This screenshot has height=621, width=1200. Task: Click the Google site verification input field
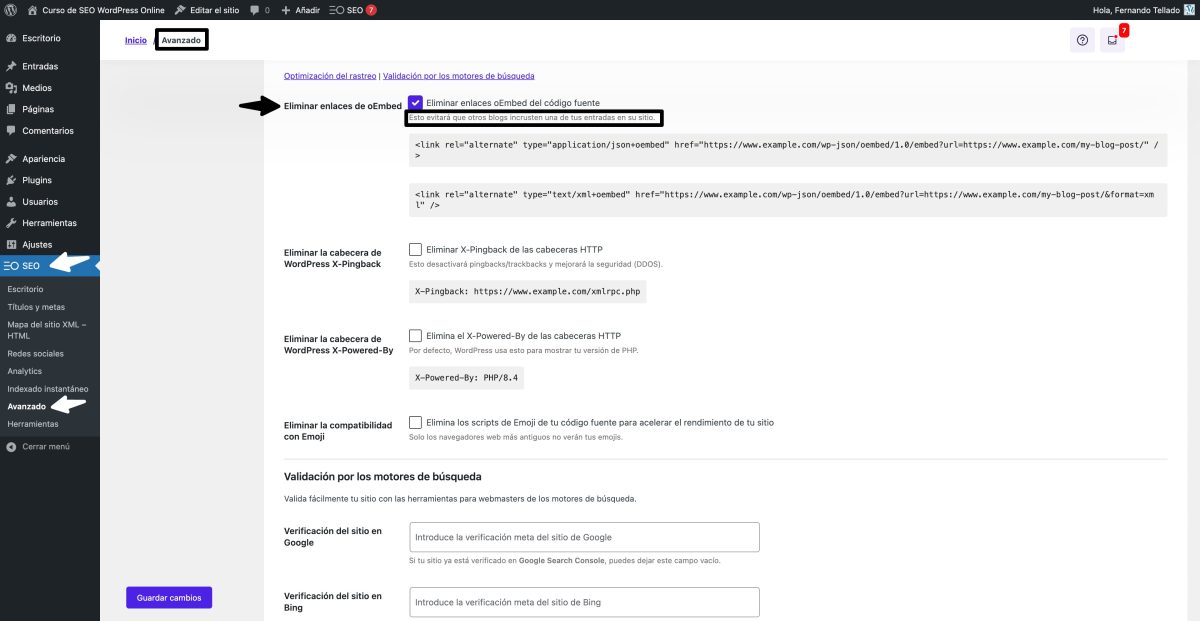pyautogui.click(x=584, y=536)
